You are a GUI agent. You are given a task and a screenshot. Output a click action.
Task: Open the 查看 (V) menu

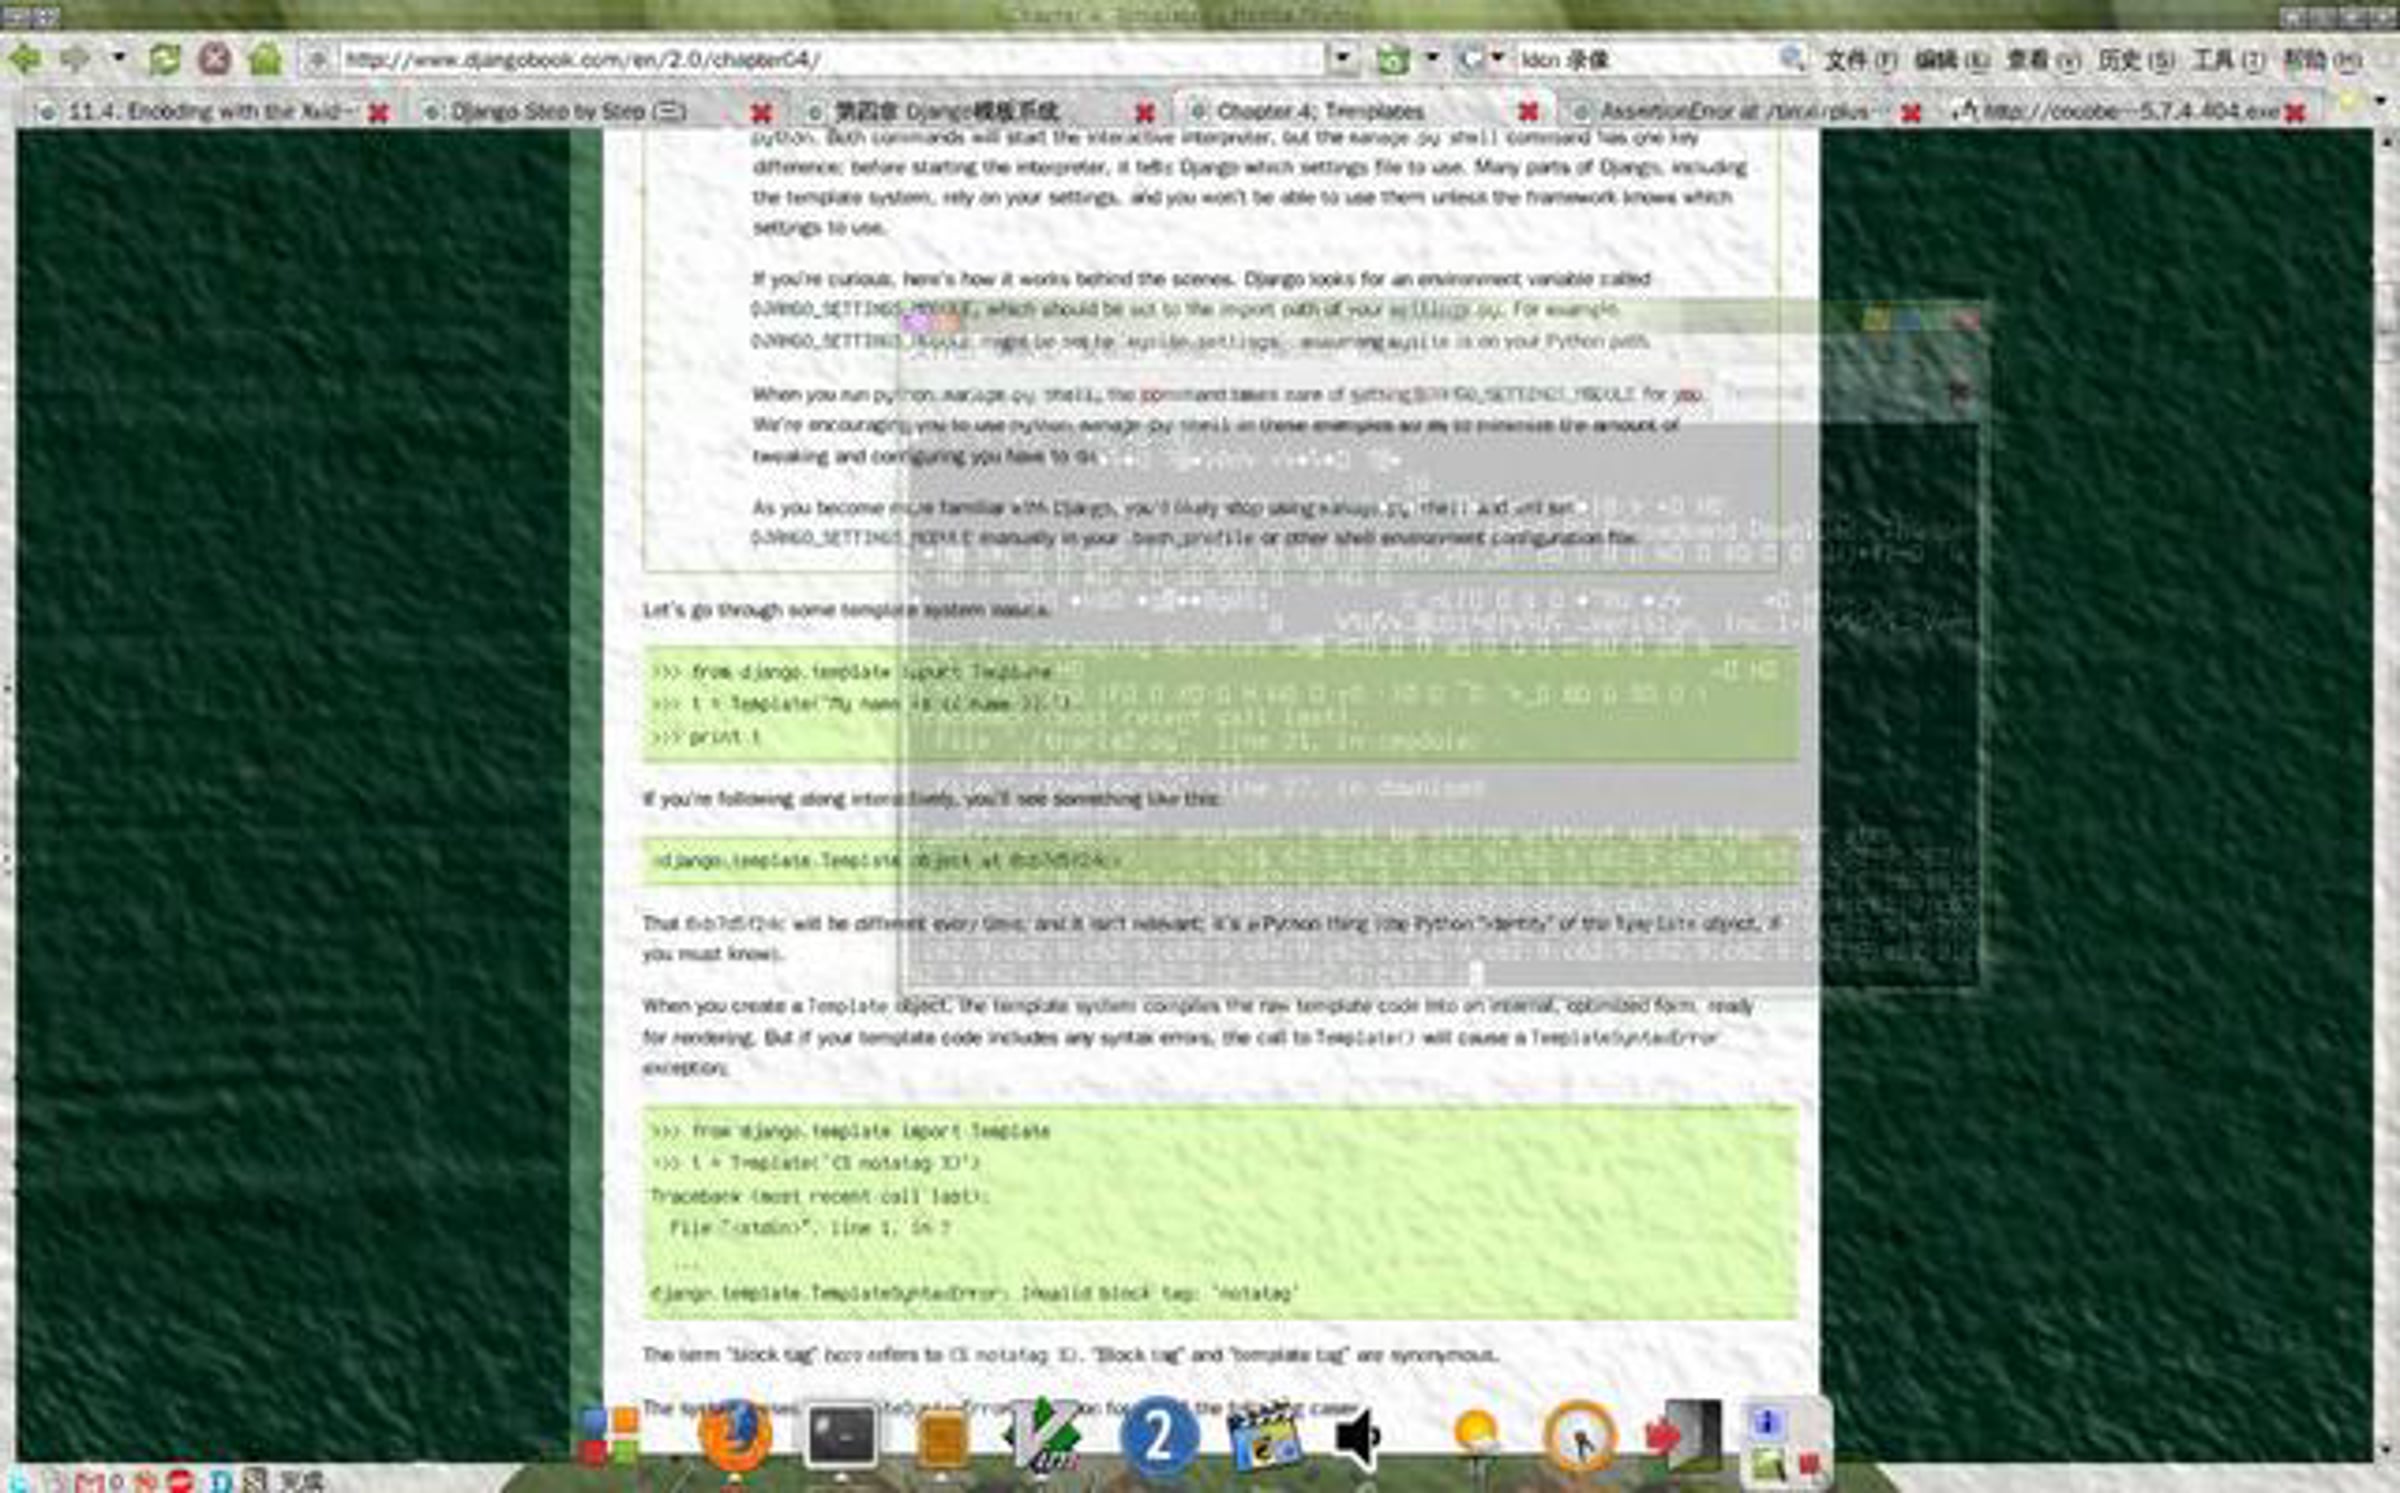[2043, 60]
